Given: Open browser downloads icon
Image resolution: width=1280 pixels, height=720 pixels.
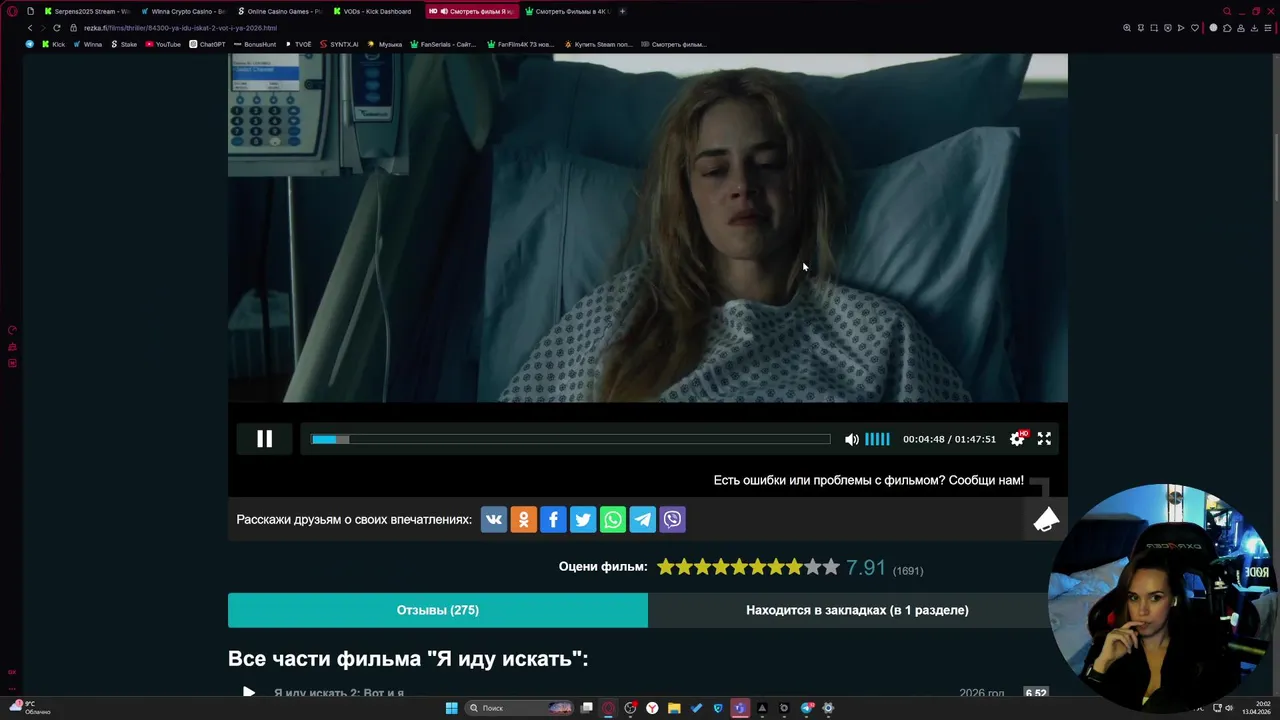Looking at the screenshot, I should pyautogui.click(x=1254, y=28).
